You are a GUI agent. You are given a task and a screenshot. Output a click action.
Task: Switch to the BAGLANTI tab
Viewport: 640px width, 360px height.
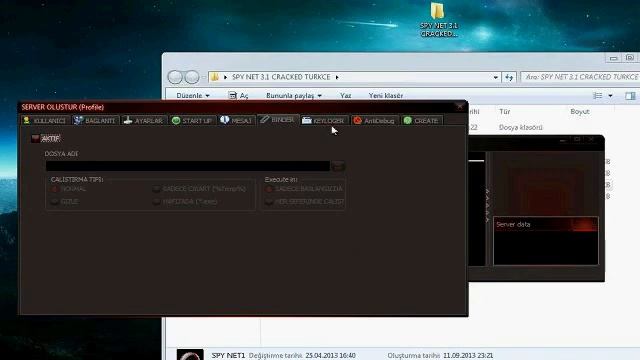tap(96, 120)
